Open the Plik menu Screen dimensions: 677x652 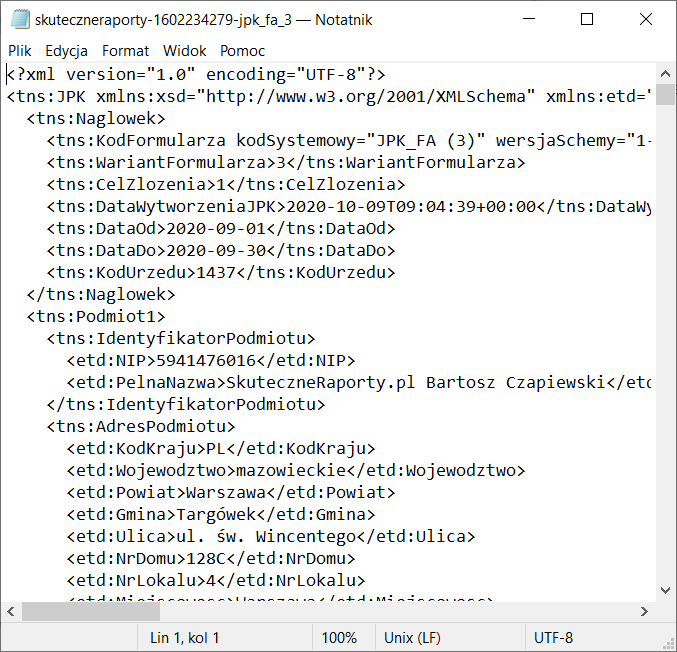pyautogui.click(x=20, y=50)
